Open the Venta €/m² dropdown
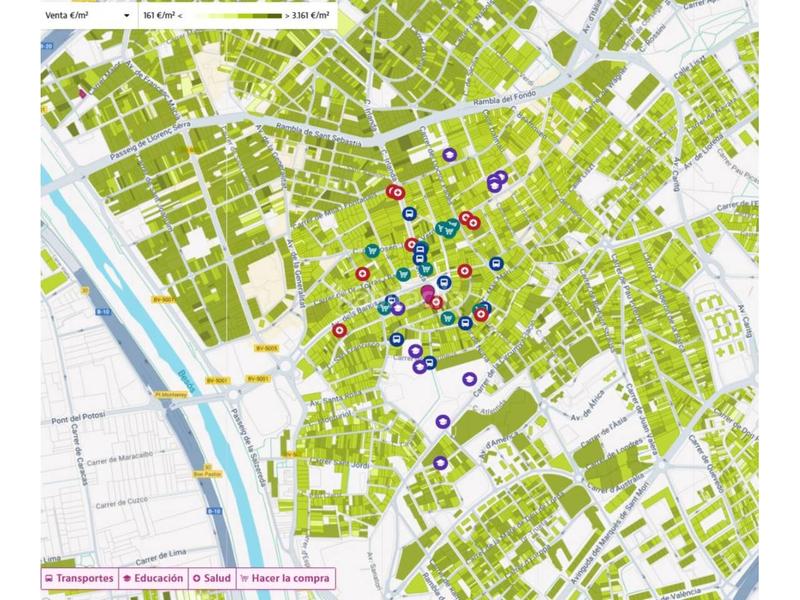The image size is (800, 600). click(88, 16)
